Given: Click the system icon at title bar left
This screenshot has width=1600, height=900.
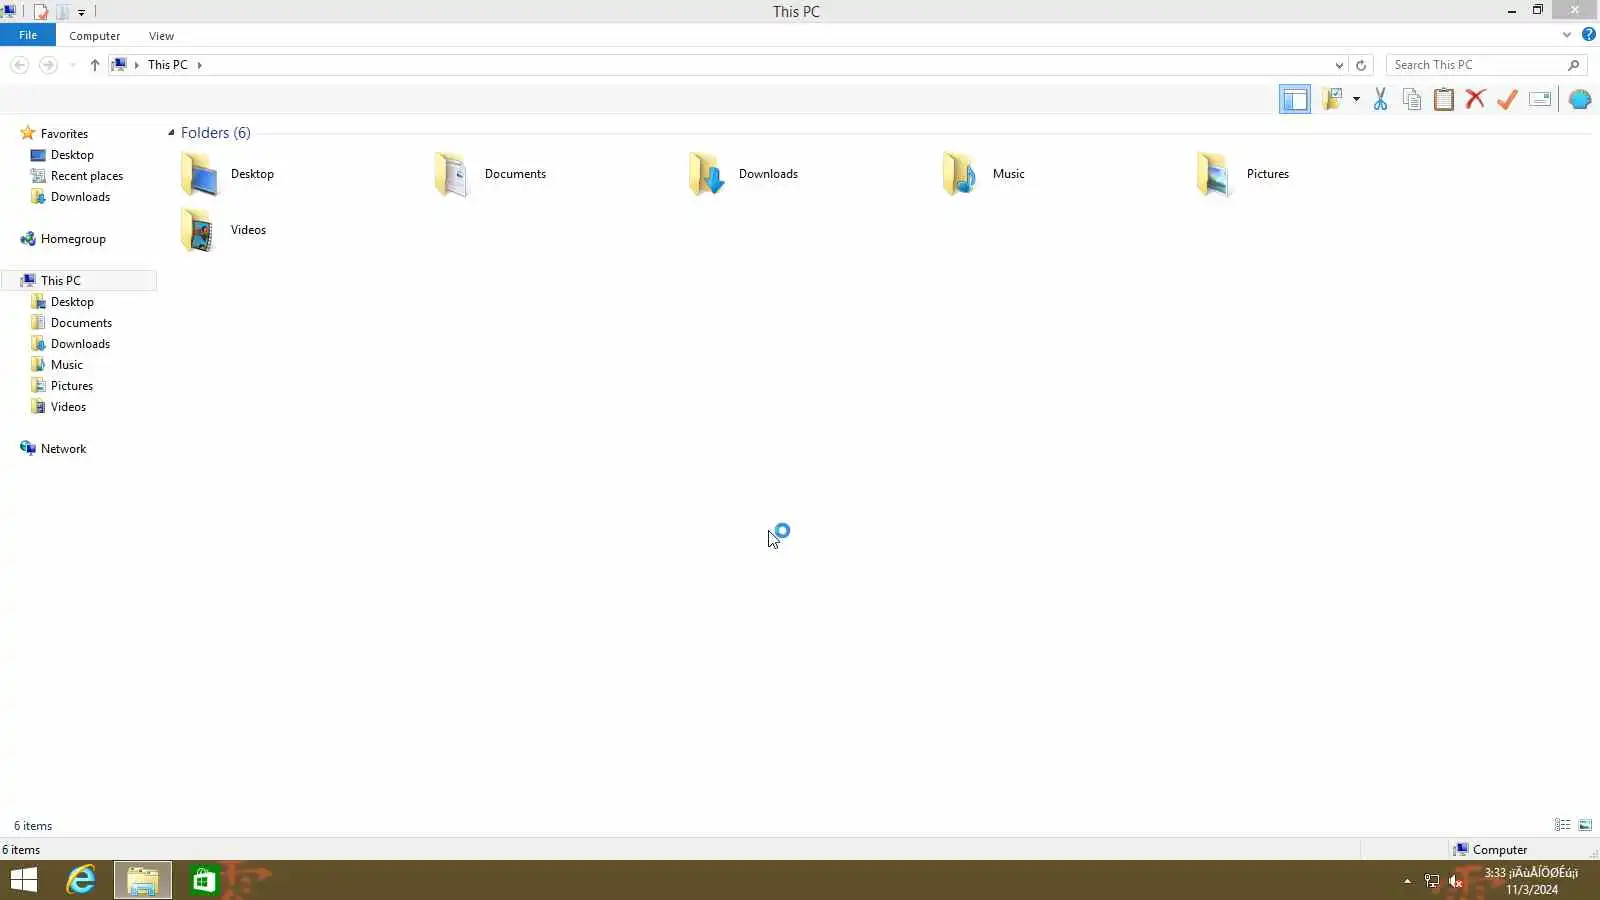Looking at the screenshot, I should (9, 12).
